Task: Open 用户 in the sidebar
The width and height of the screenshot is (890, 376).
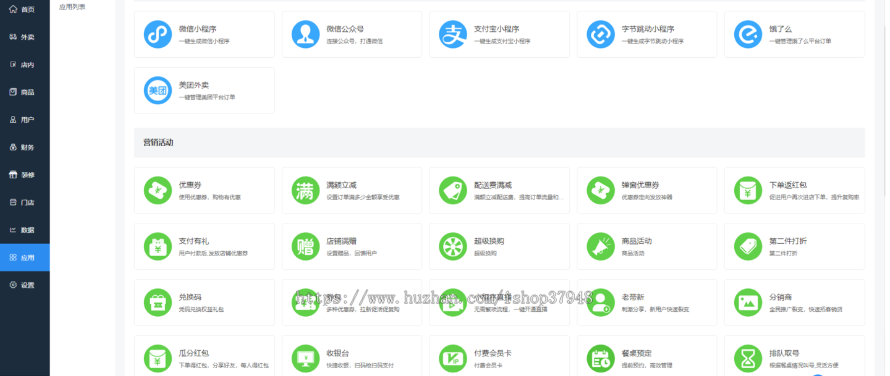Action: tap(24, 120)
